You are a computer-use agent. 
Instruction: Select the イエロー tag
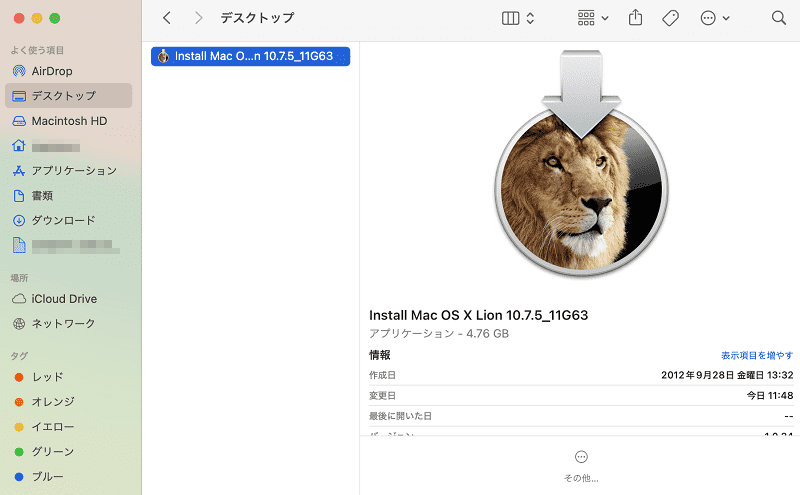point(68,427)
